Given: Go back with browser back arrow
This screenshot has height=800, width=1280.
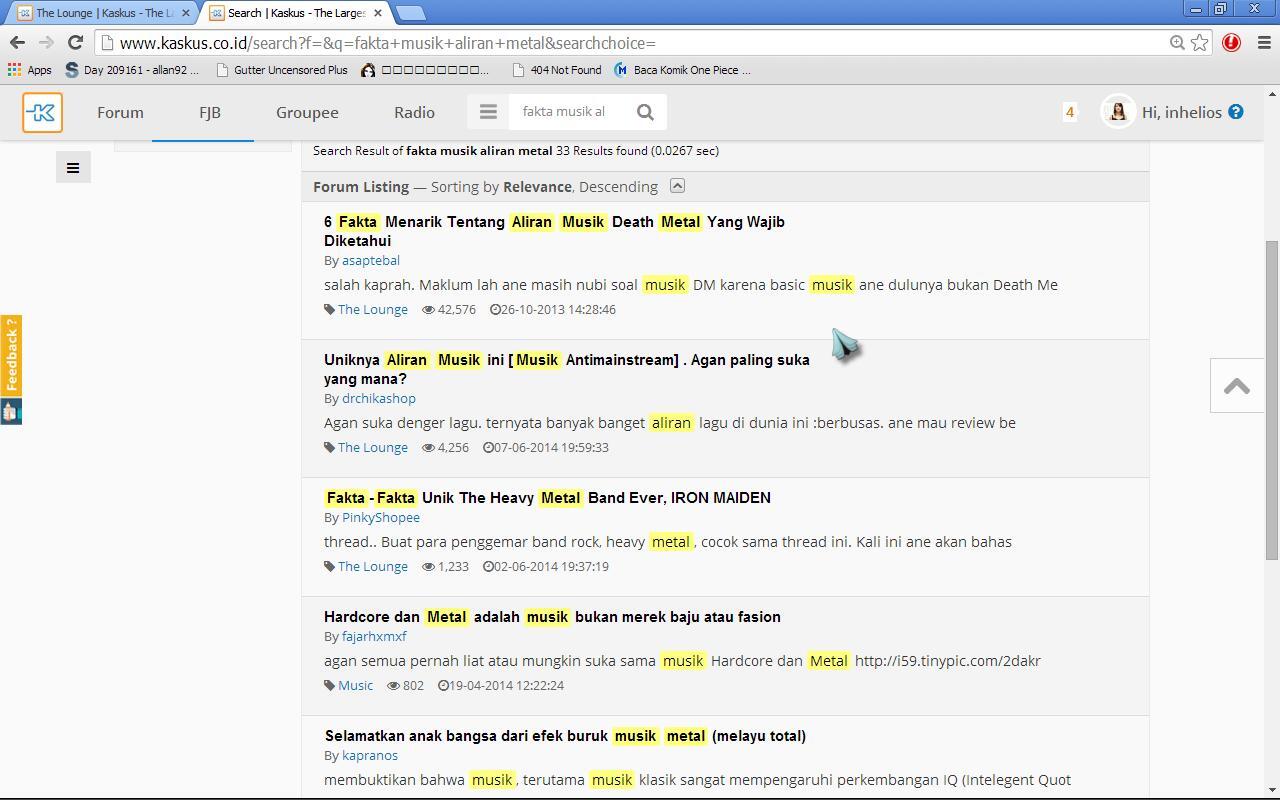Looking at the screenshot, I should [x=17, y=42].
